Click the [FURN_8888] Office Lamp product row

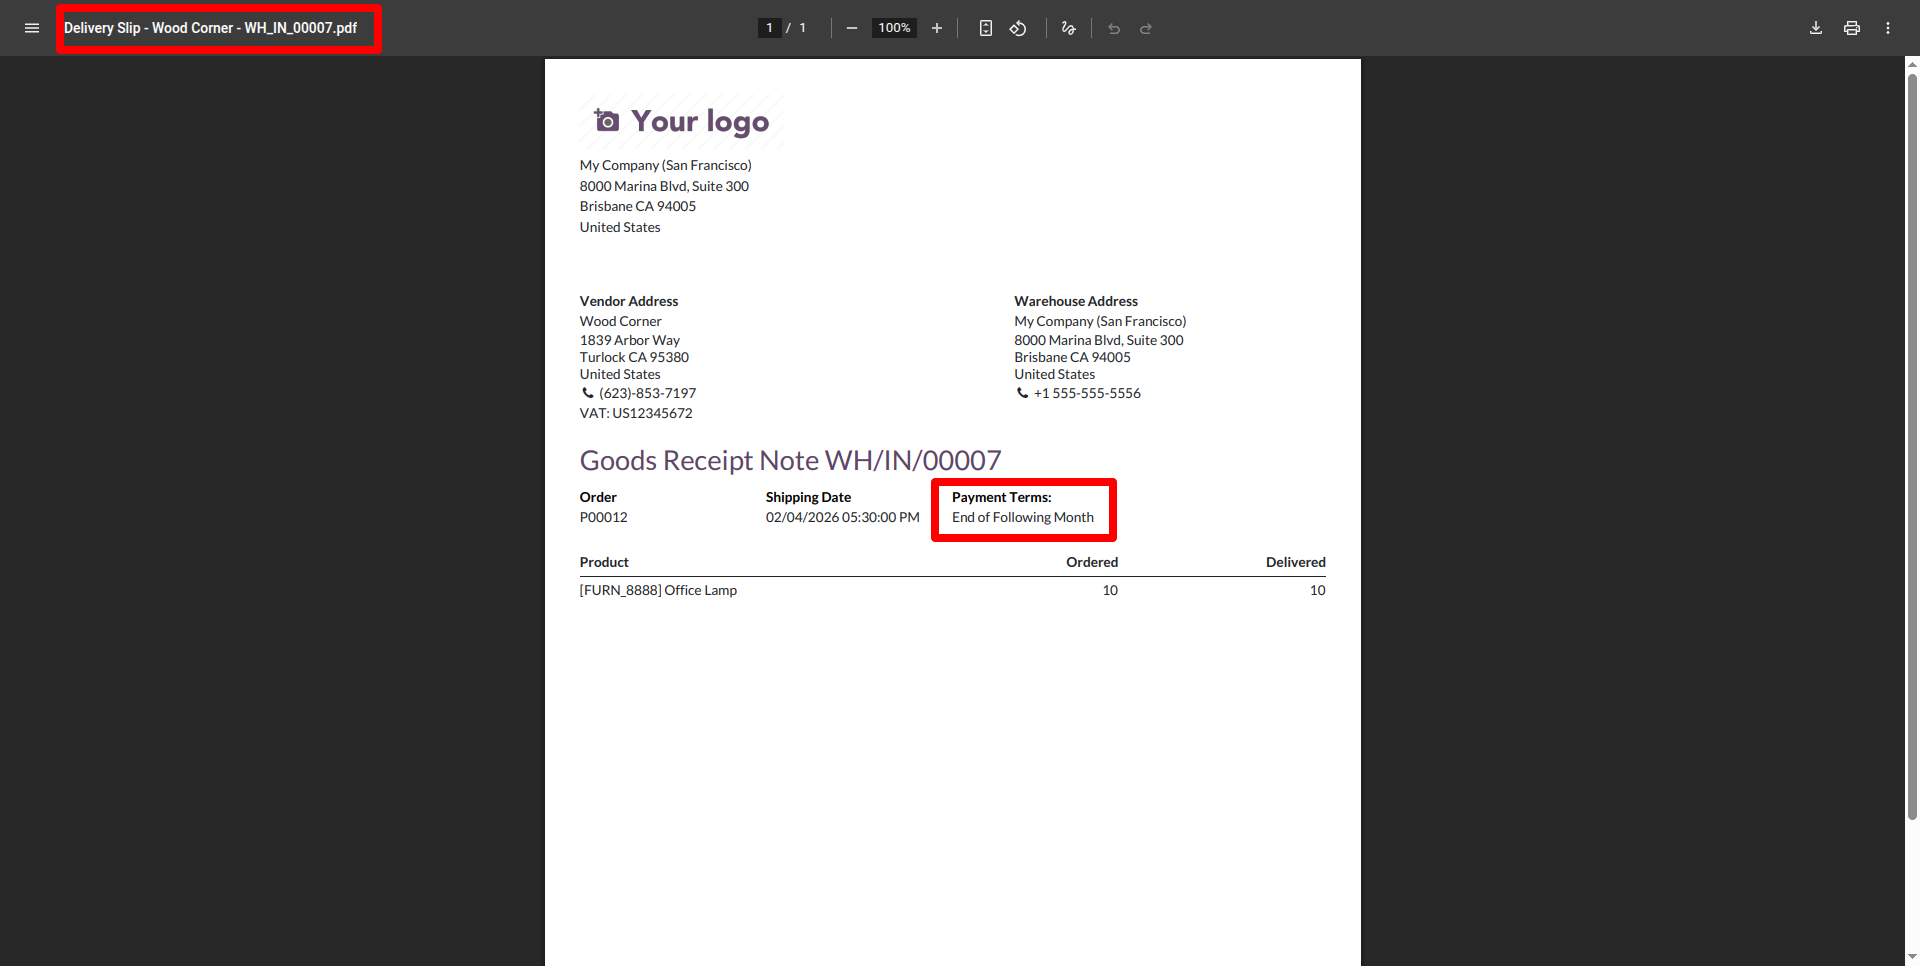(x=953, y=590)
